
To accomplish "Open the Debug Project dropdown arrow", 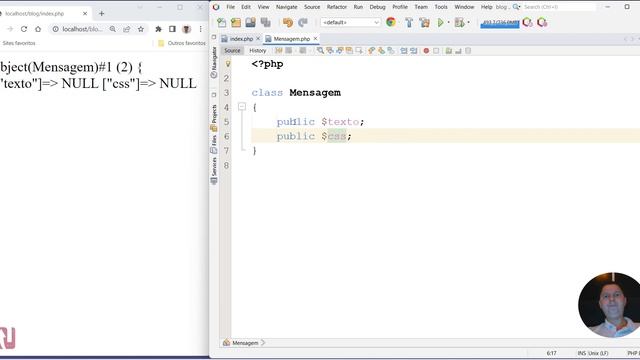I will pos(469,22).
